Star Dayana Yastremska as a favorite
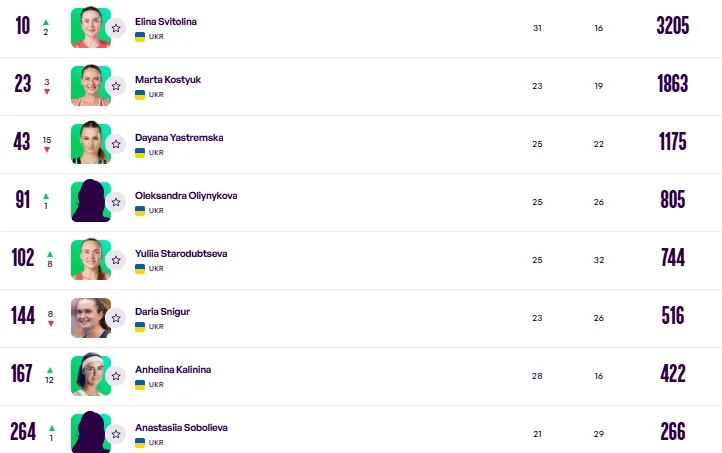 click(116, 145)
